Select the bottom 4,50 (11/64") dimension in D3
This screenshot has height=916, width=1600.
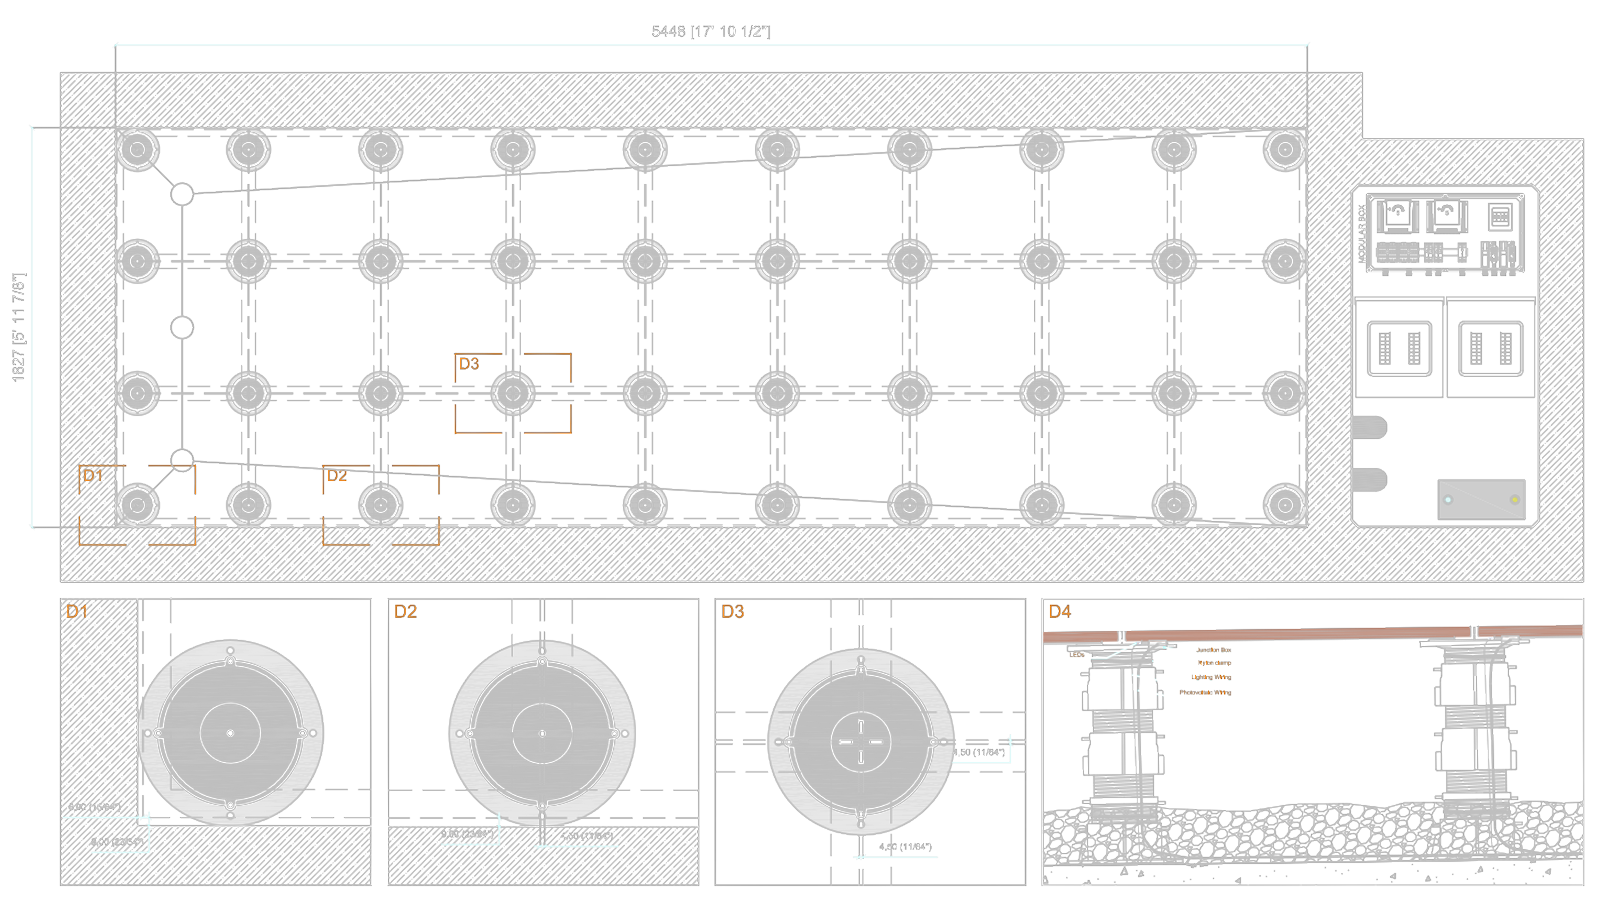(905, 847)
